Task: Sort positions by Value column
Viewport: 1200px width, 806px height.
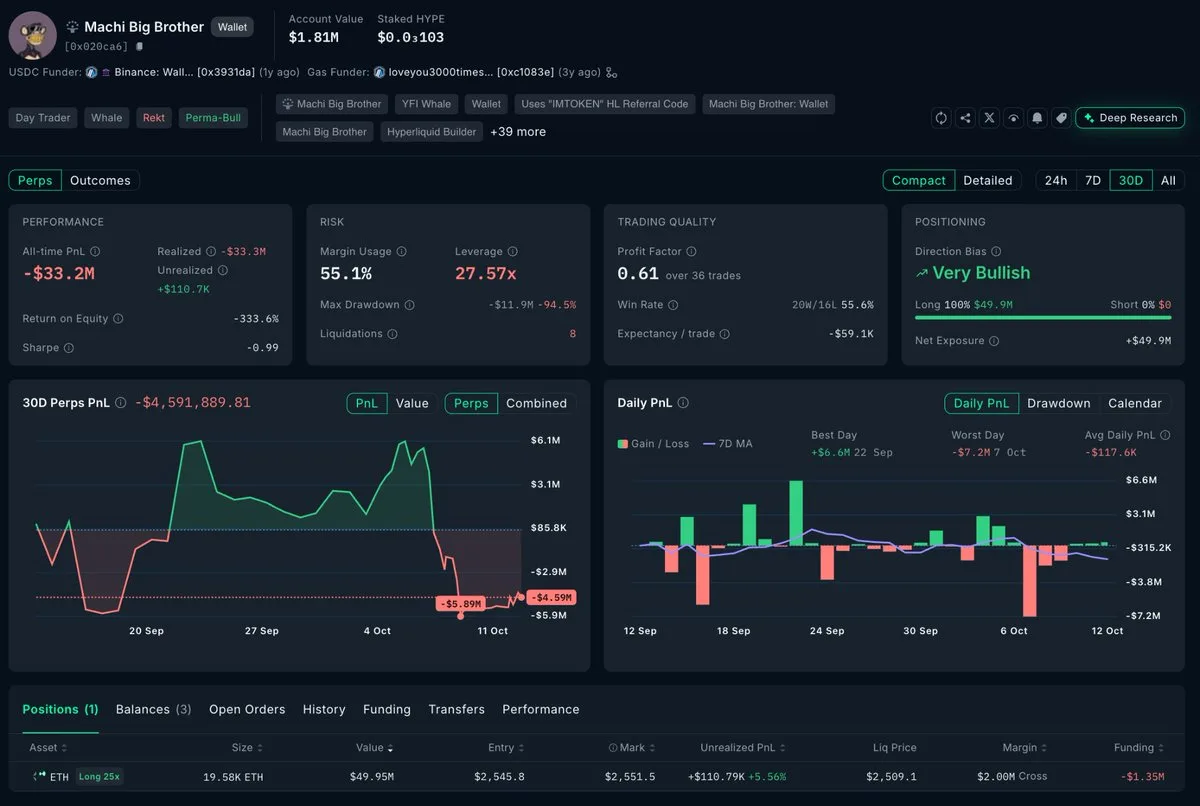Action: tap(375, 748)
